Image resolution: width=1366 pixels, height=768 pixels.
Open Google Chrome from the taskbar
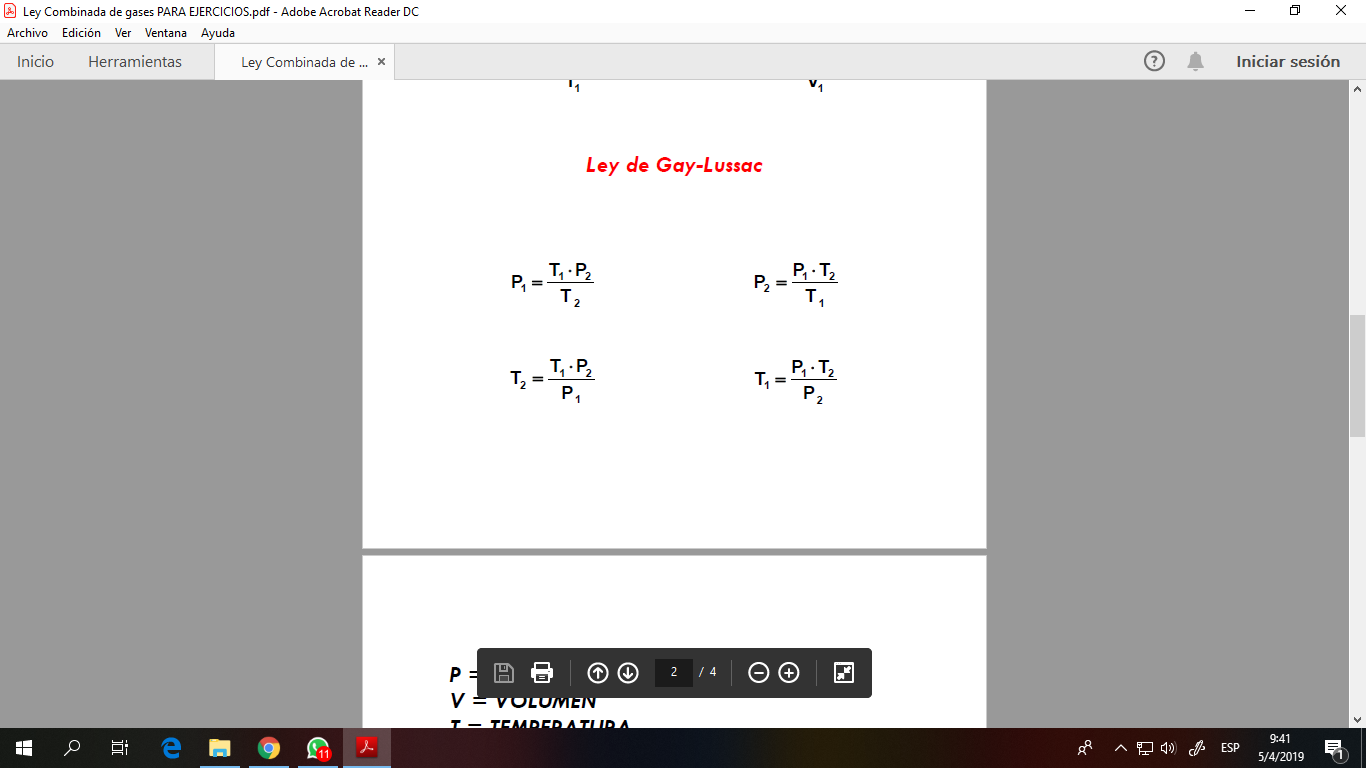coord(268,748)
